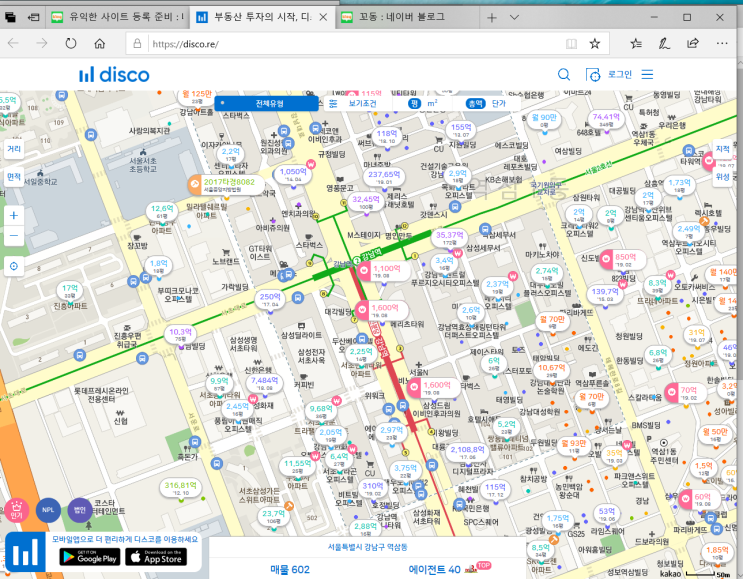Open the 에이전트 40 tab
The height and width of the screenshot is (579, 743).
tap(434, 570)
